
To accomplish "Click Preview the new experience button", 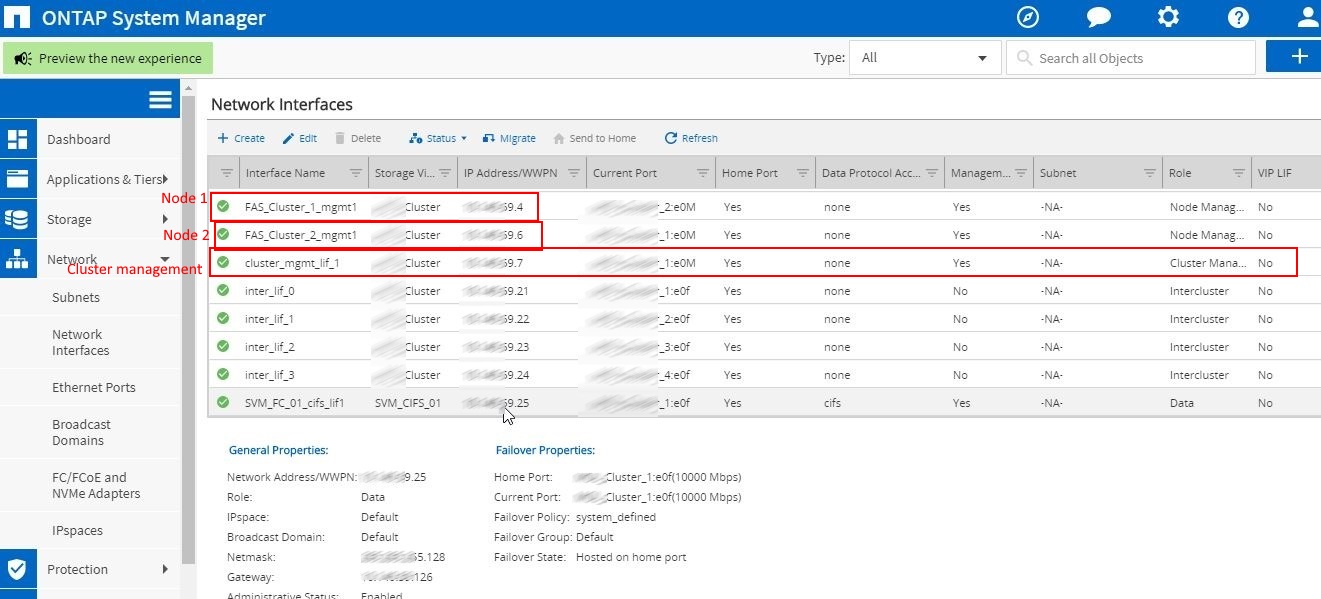I will click(108, 58).
